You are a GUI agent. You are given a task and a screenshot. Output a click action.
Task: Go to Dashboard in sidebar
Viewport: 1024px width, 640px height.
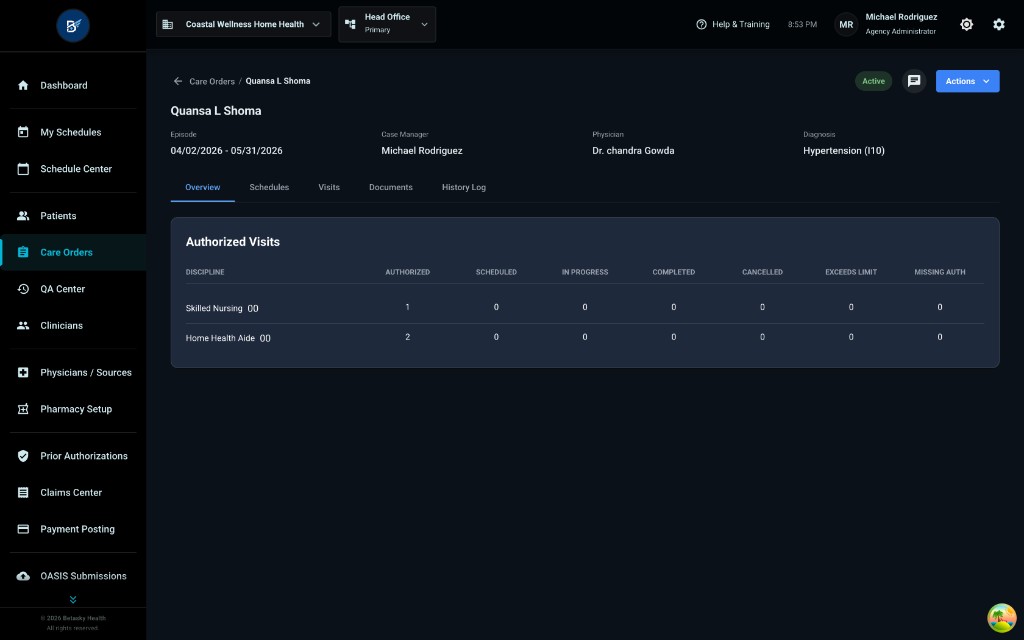tap(73, 86)
